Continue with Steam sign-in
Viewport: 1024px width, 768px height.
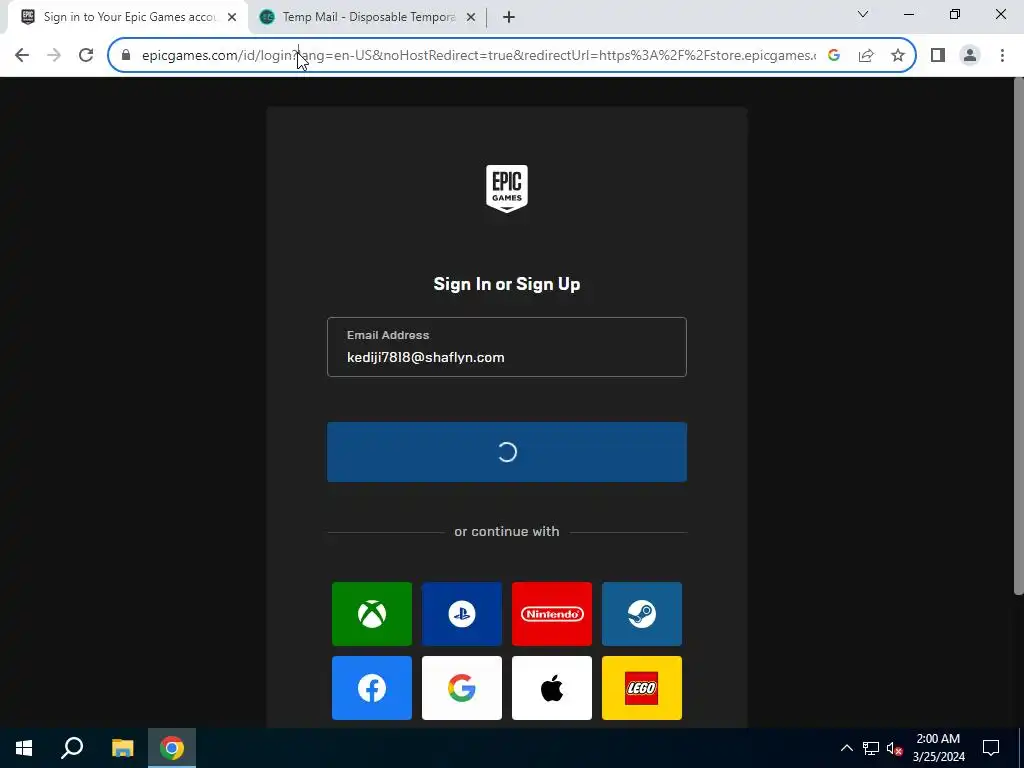(x=642, y=614)
